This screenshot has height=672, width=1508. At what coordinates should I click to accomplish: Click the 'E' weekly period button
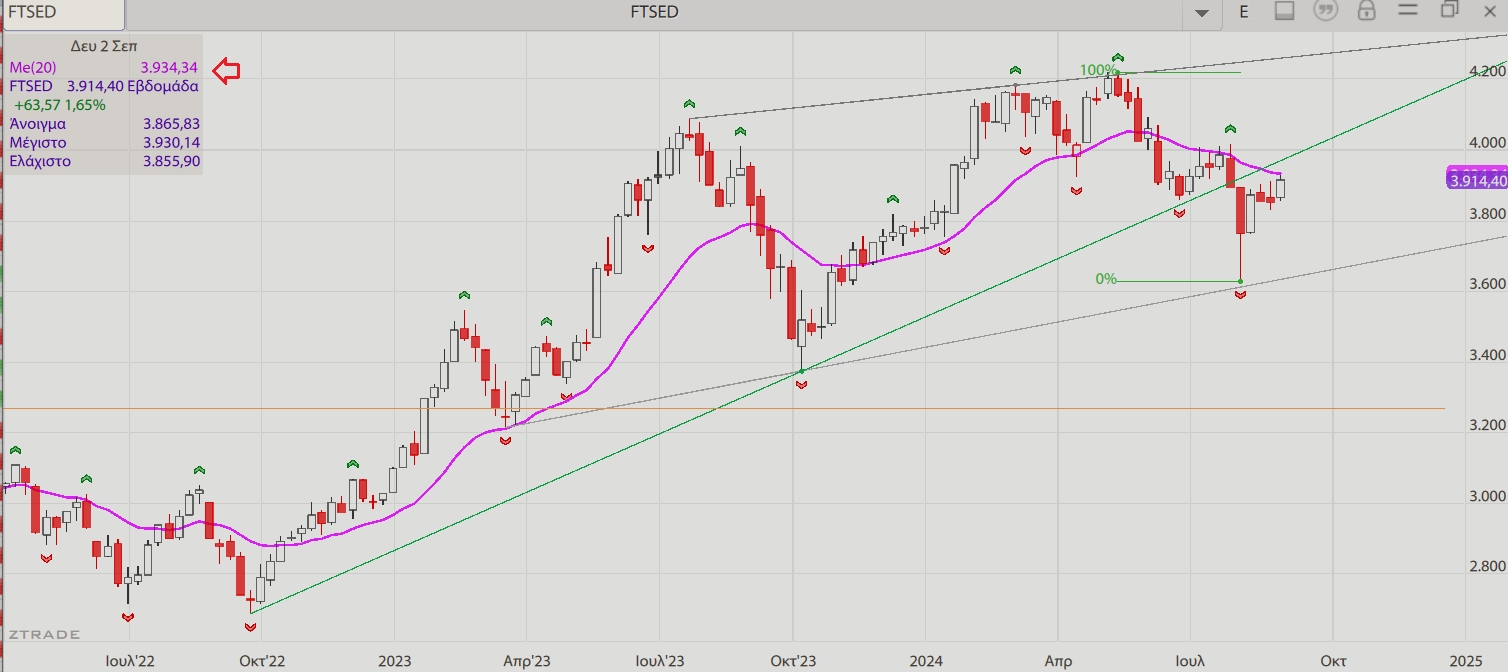[1244, 11]
